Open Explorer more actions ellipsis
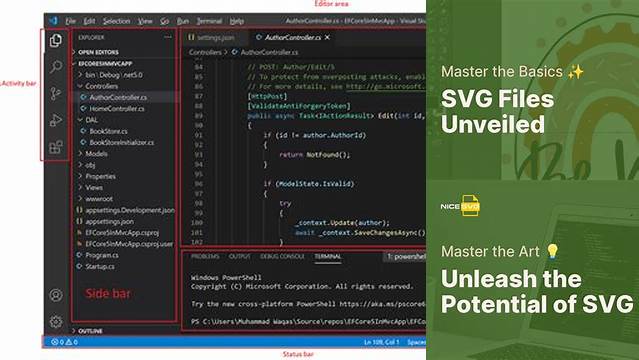 coord(168,37)
